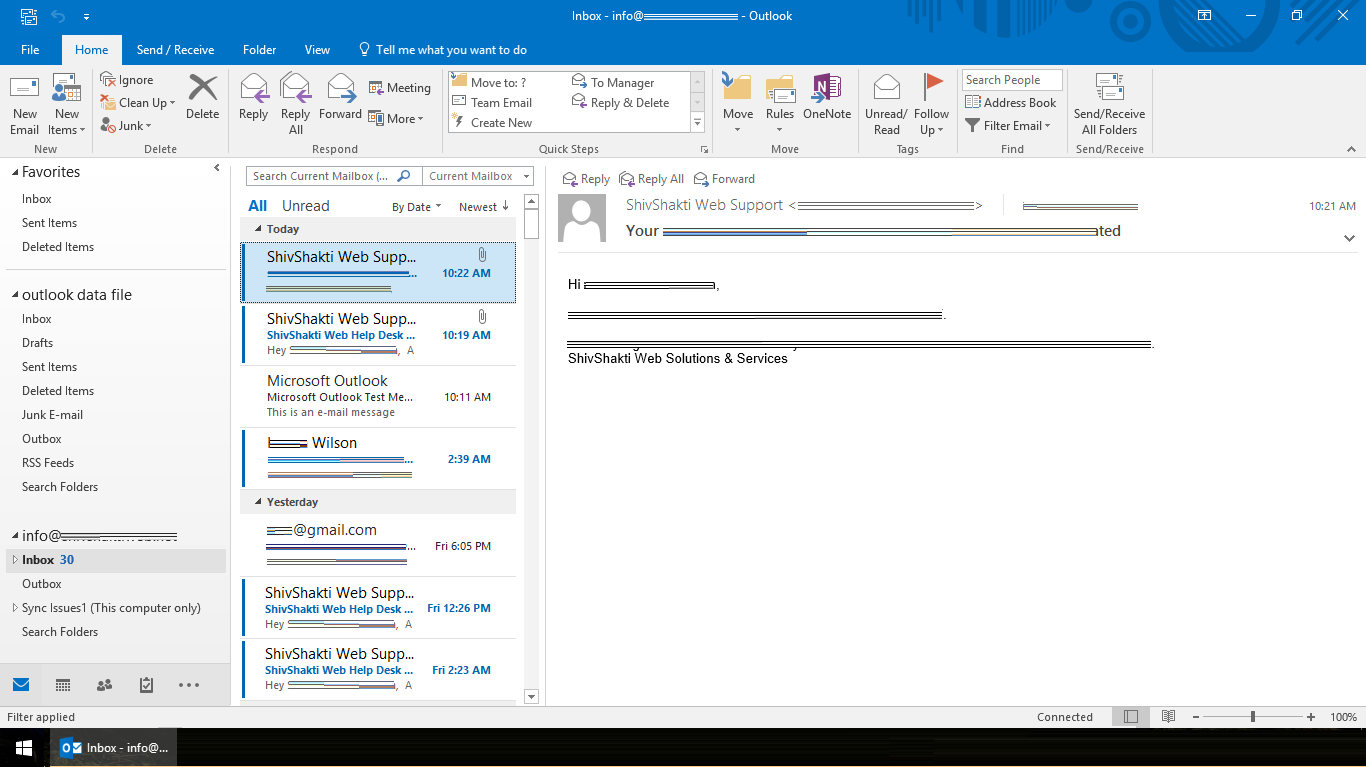1366x767 pixels.
Task: Delete the selected message
Action: pyautogui.click(x=202, y=97)
